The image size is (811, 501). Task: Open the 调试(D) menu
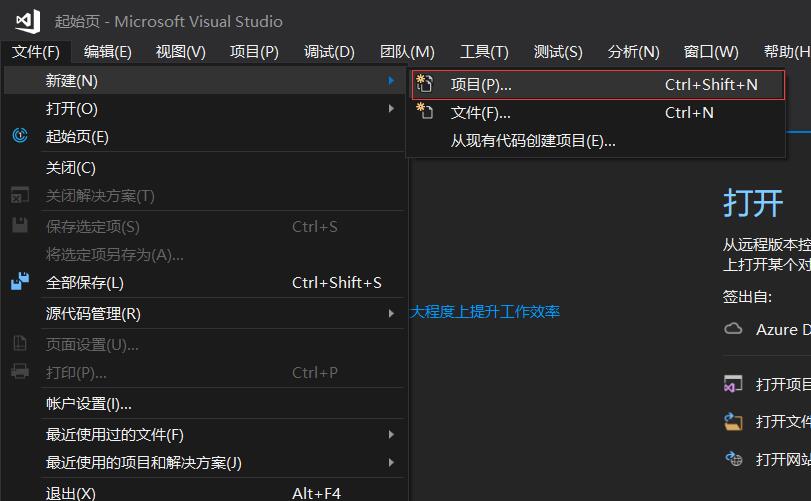coord(329,52)
